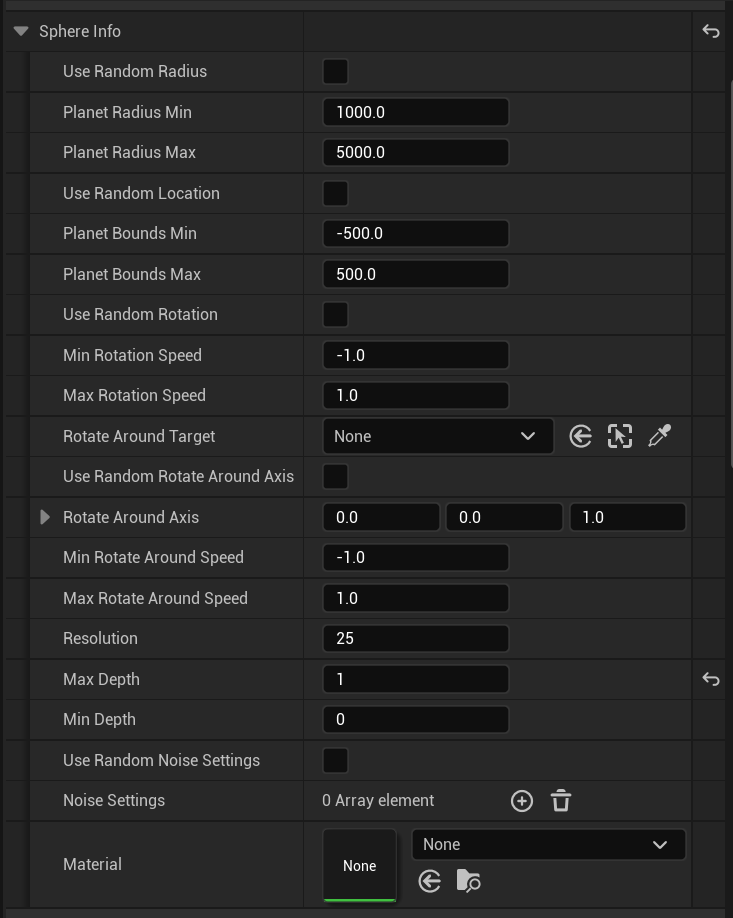Screen dimensions: 733x918
Task: Use Content Browser selection for Material
Action: coord(430,881)
